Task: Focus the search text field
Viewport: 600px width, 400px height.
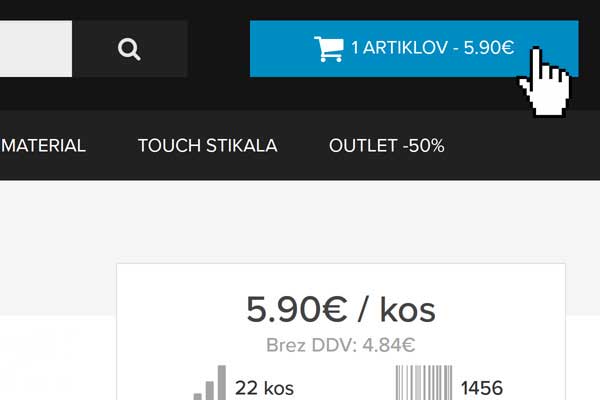Action: (x=36, y=49)
